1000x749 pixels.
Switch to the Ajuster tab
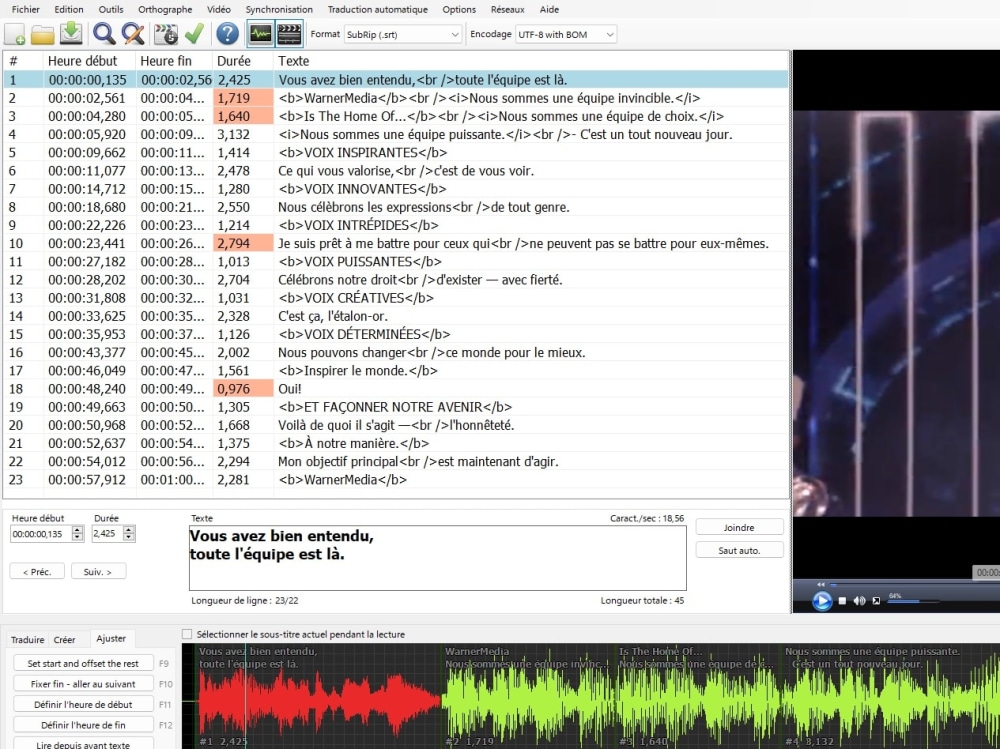point(111,638)
